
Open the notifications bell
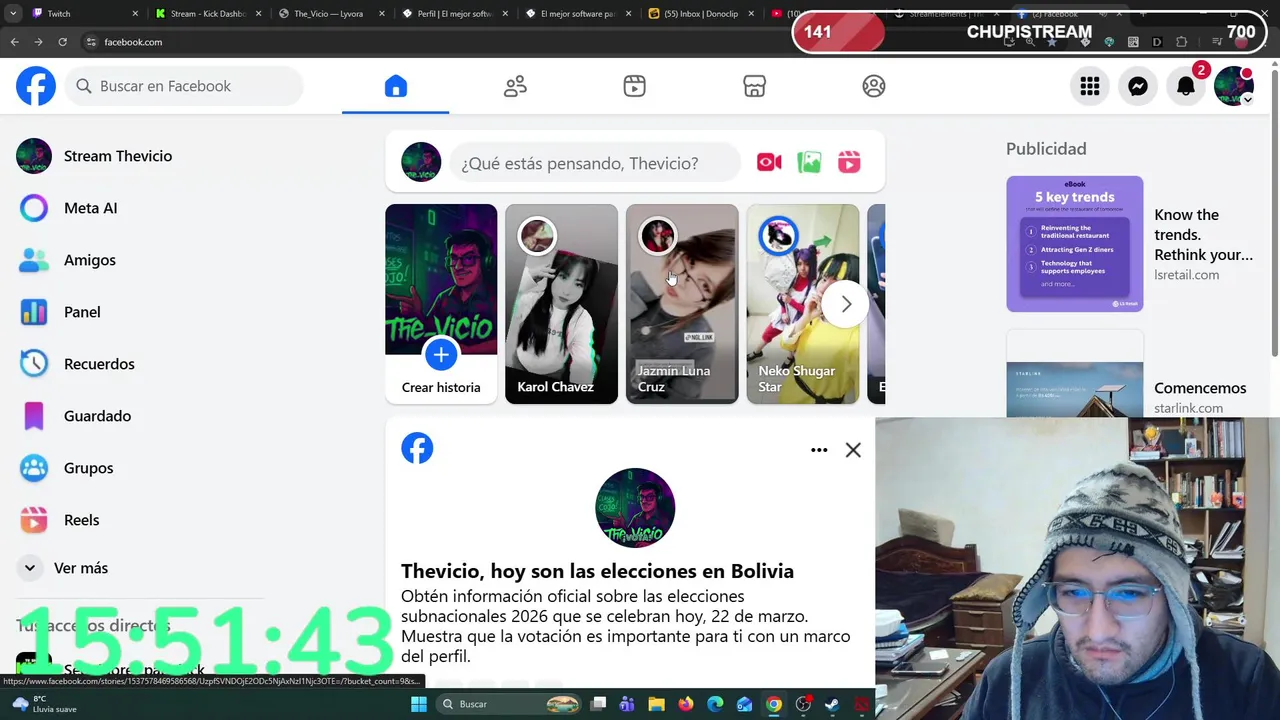(1186, 86)
